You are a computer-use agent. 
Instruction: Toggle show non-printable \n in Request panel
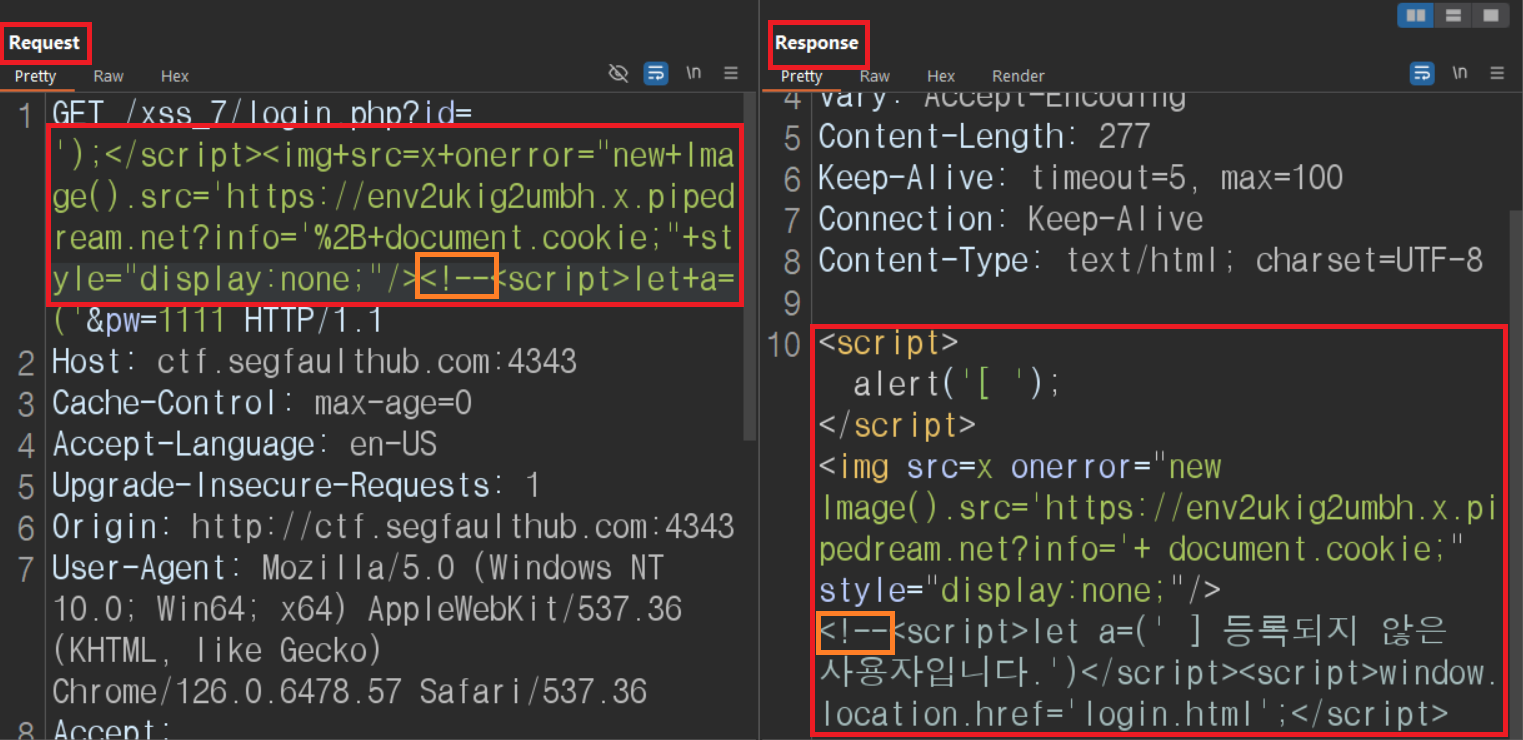(x=694, y=73)
